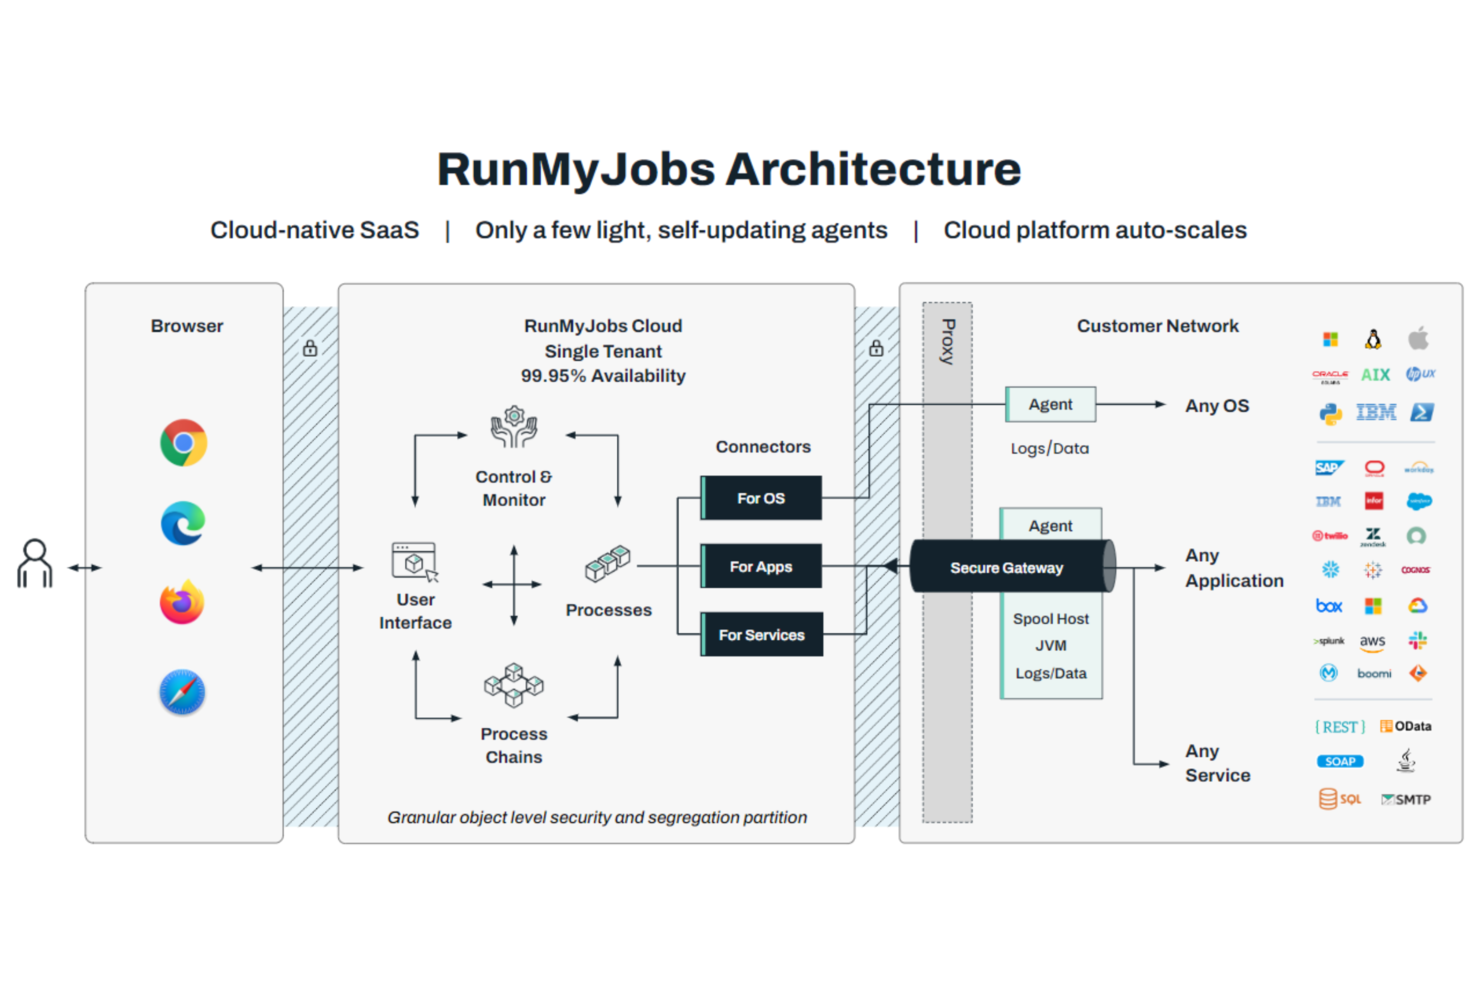This screenshot has height=987, width=1480.
Task: Click the SAP logo
Action: pos(1329,468)
